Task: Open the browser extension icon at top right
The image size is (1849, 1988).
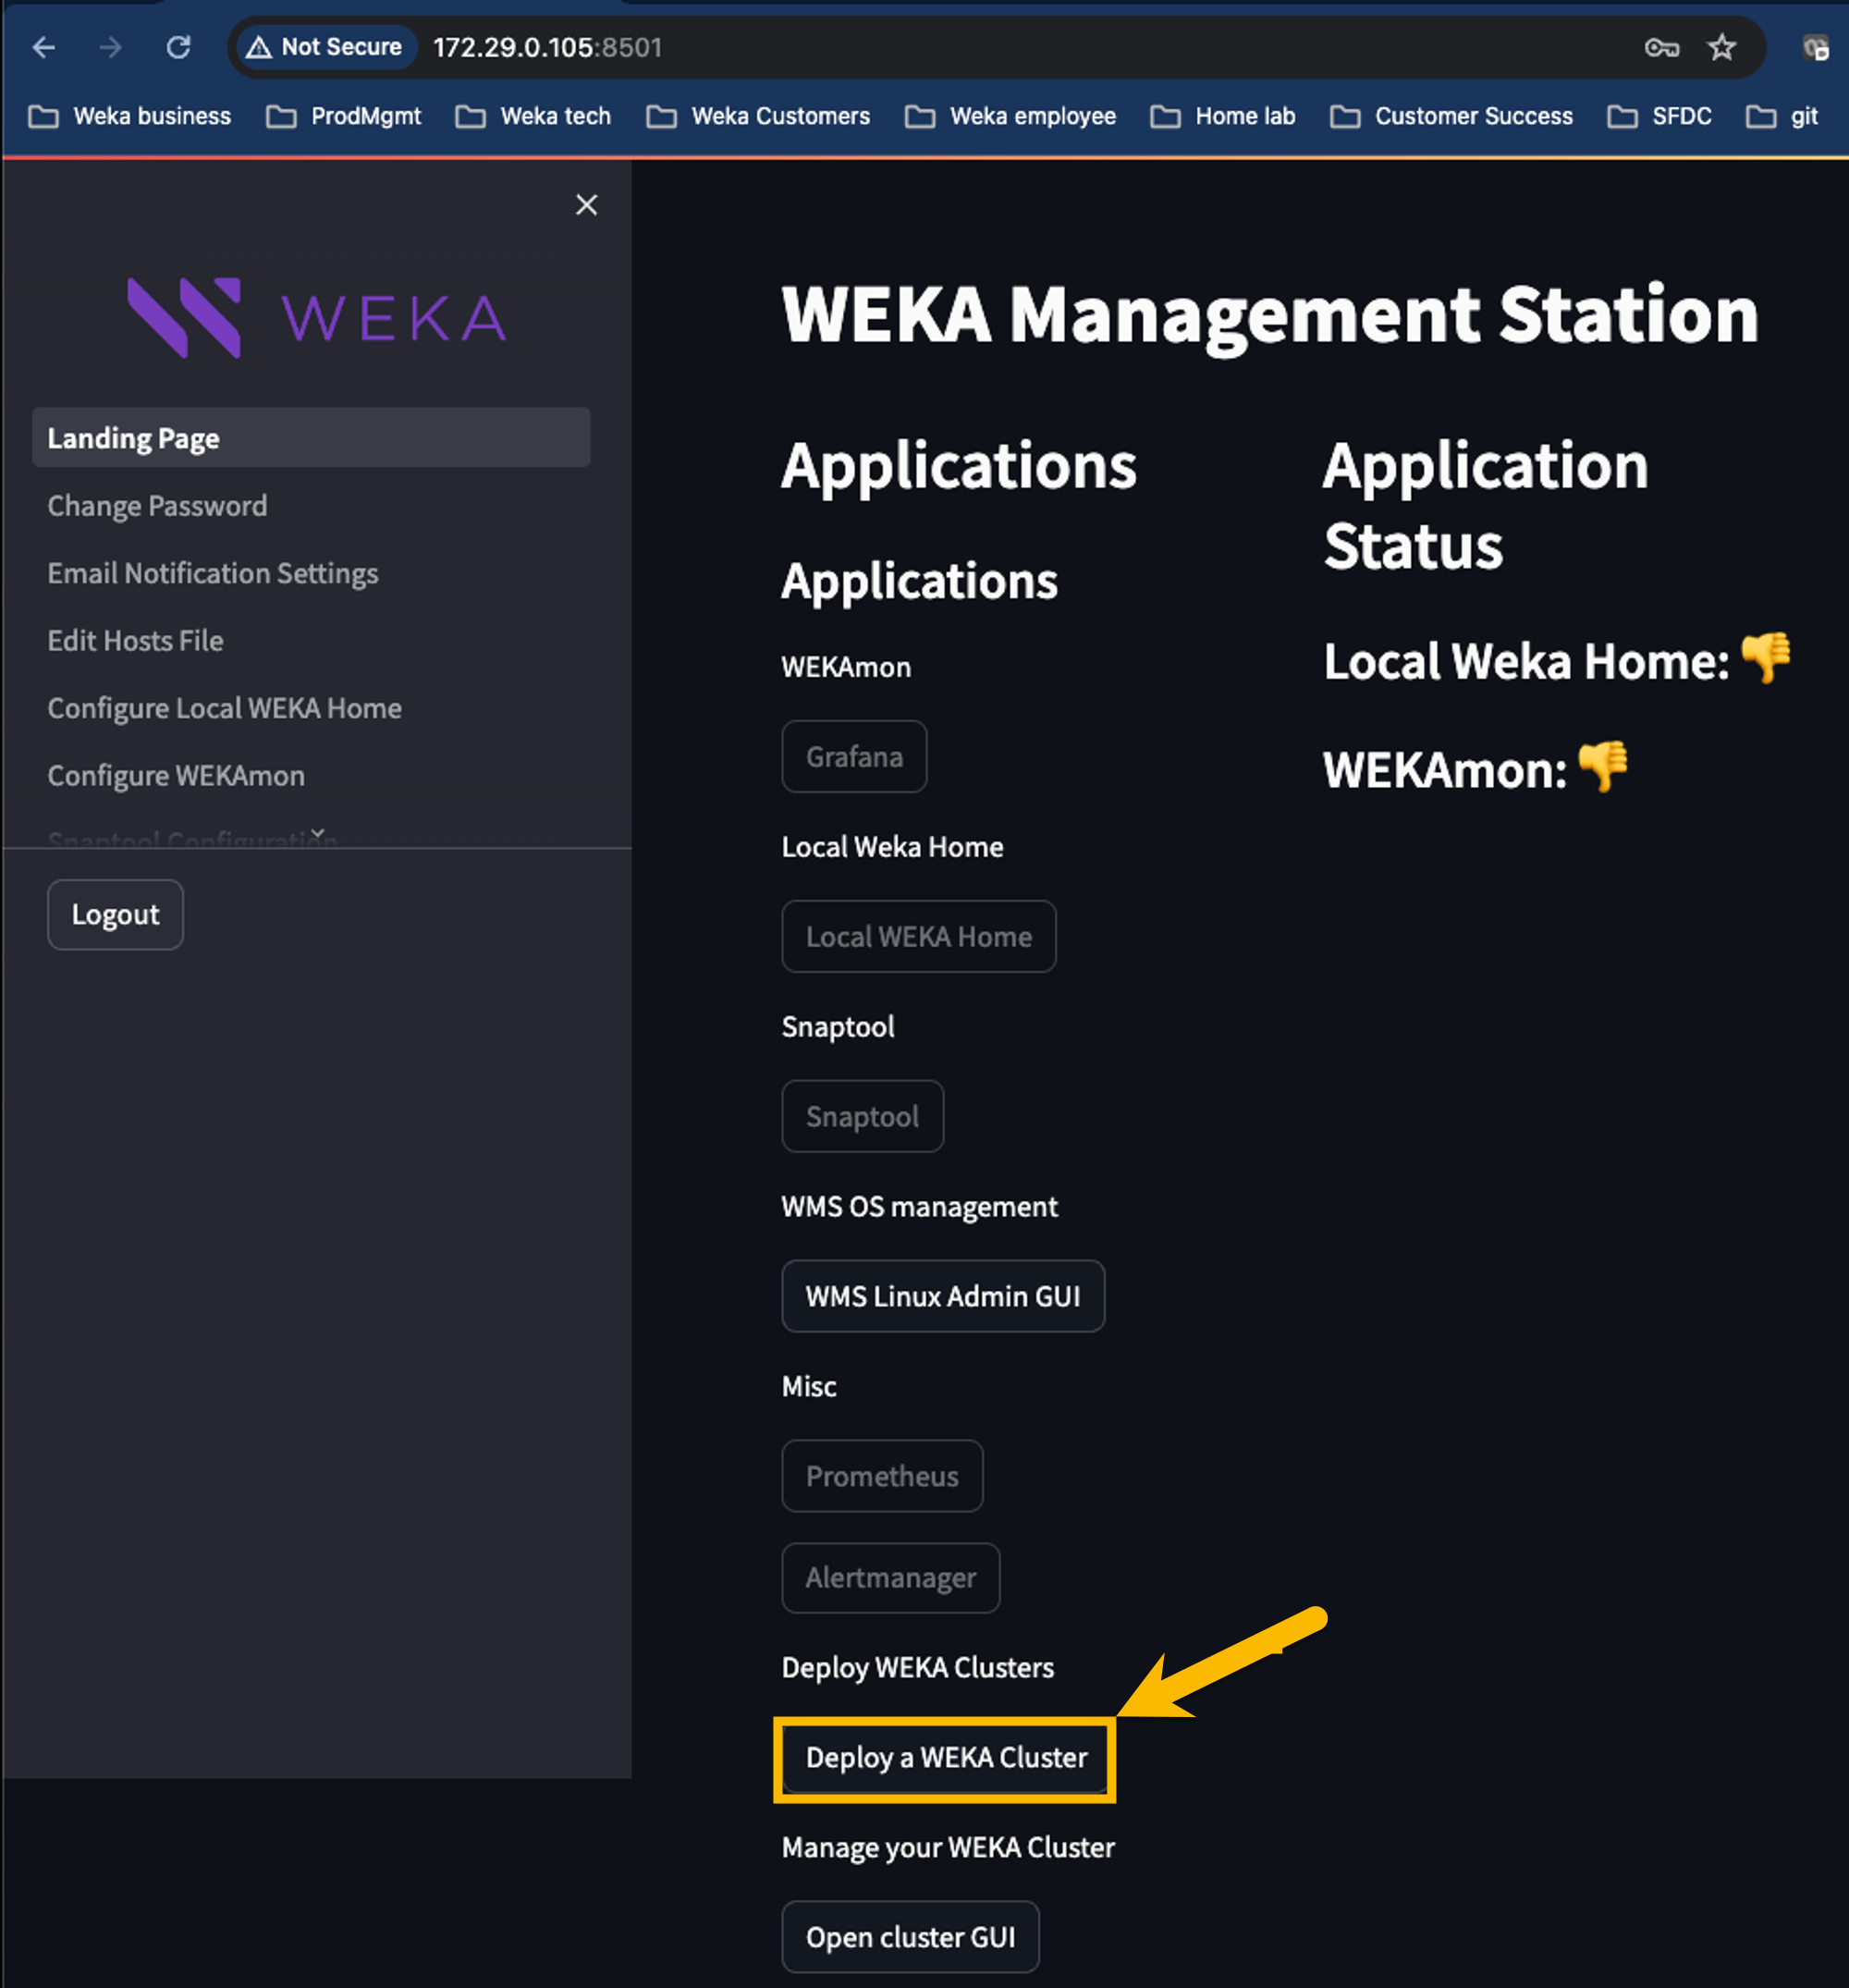Action: click(x=1815, y=47)
